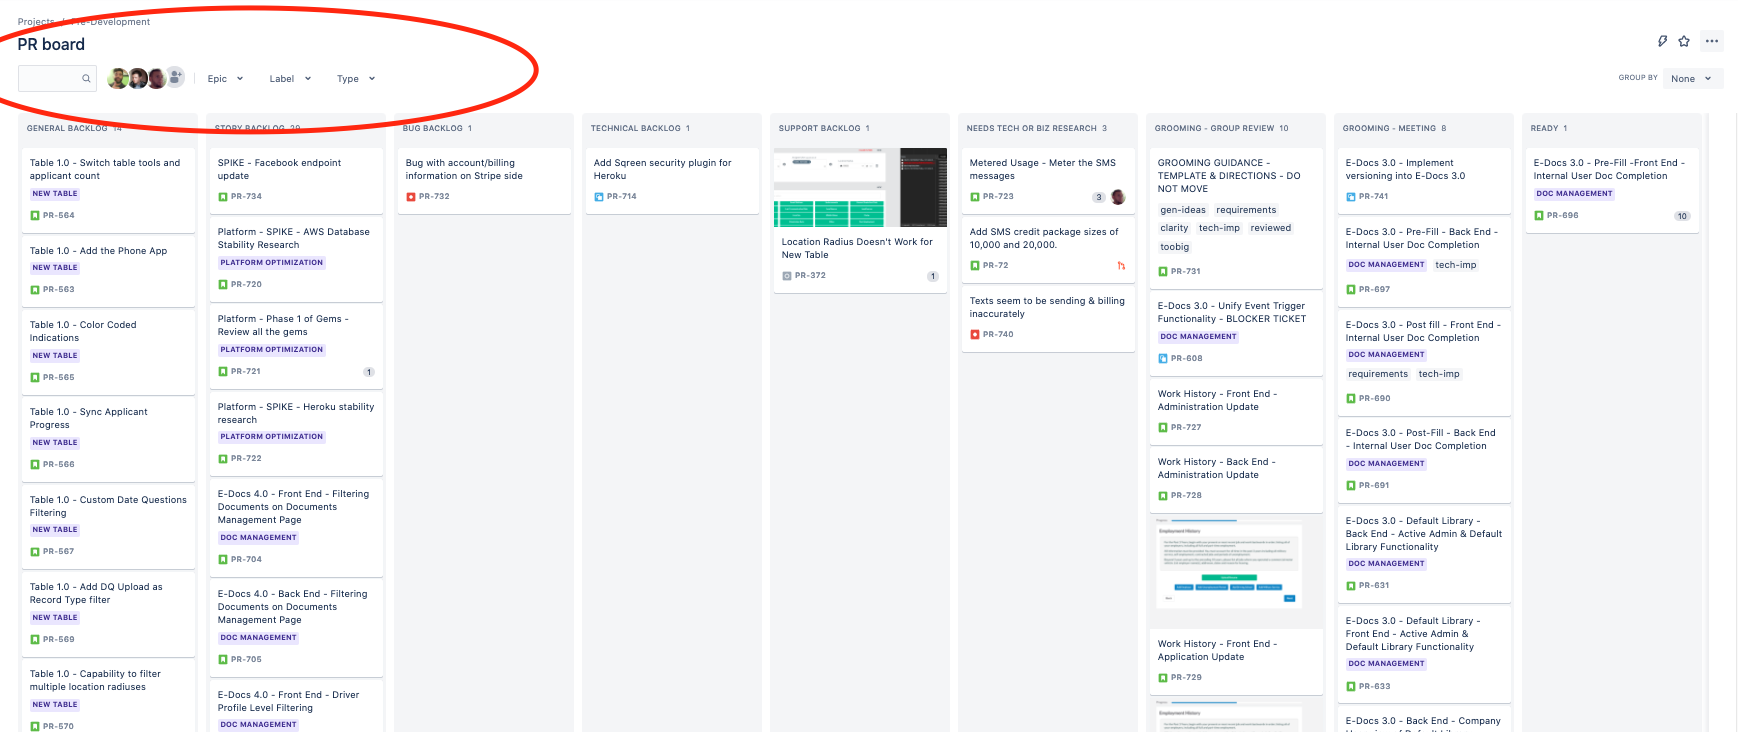Click the search magnifier icon

pyautogui.click(x=86, y=78)
